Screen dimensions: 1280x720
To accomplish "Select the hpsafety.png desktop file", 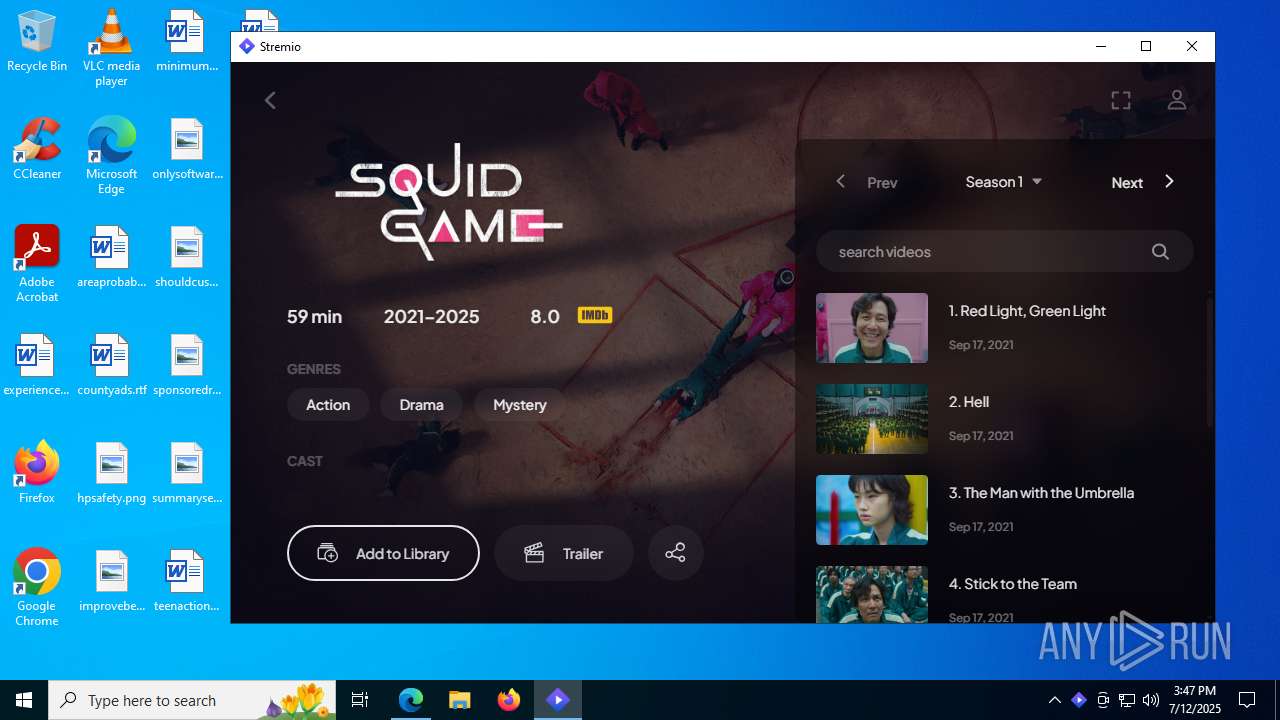I will pos(111,473).
